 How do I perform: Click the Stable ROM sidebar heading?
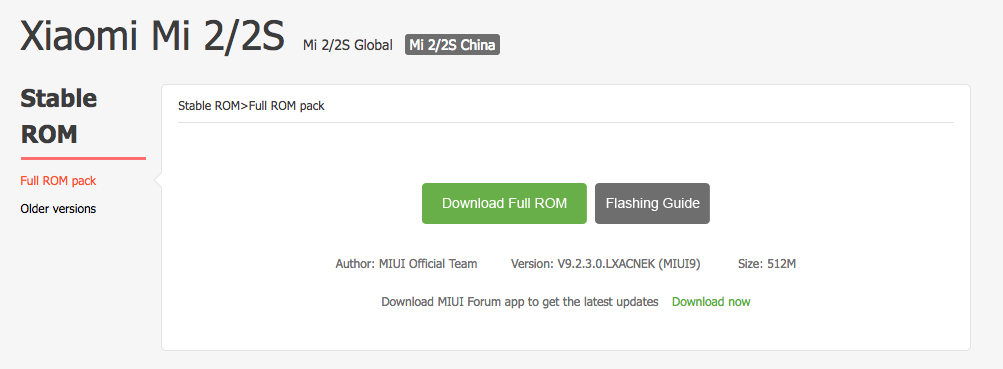point(59,116)
